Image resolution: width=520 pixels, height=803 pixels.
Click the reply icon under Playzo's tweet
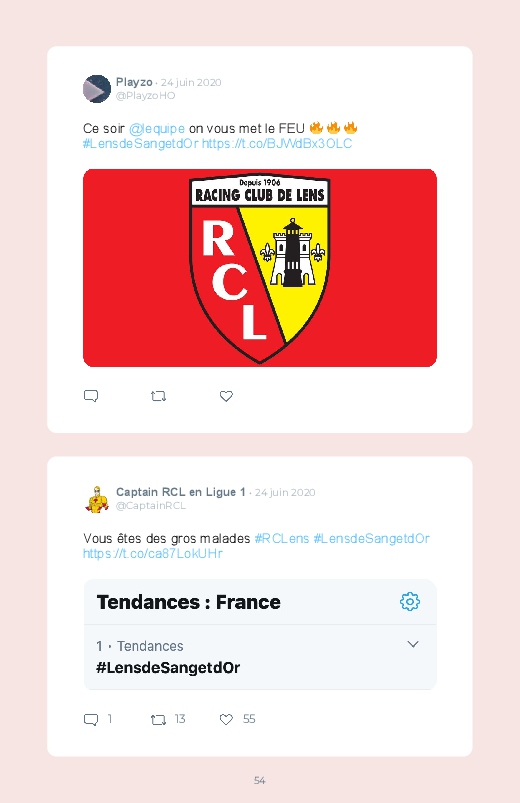coord(91,396)
